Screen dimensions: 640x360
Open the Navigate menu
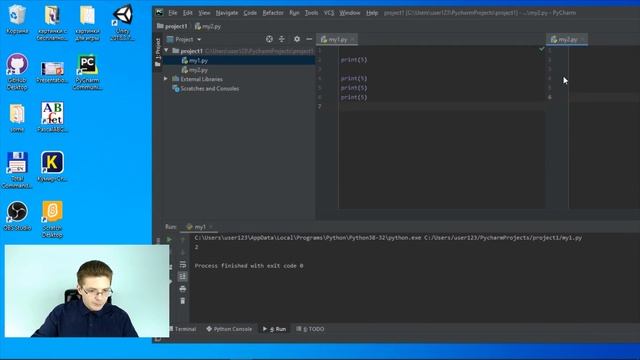click(227, 13)
